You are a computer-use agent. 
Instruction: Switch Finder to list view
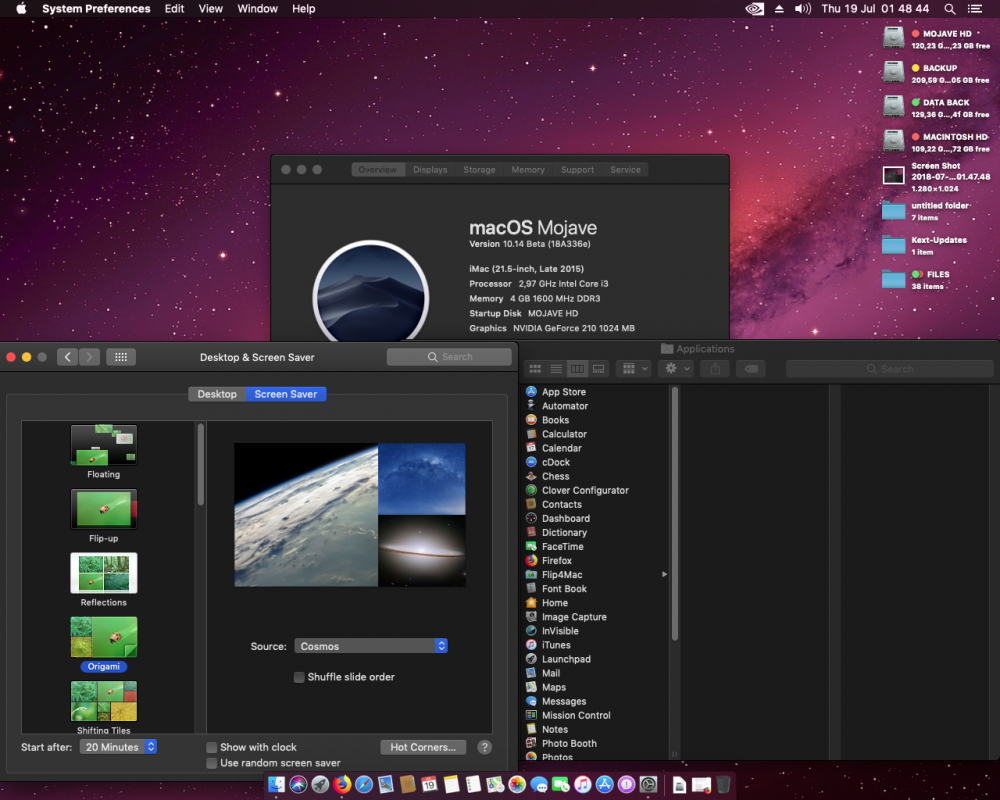(556, 369)
